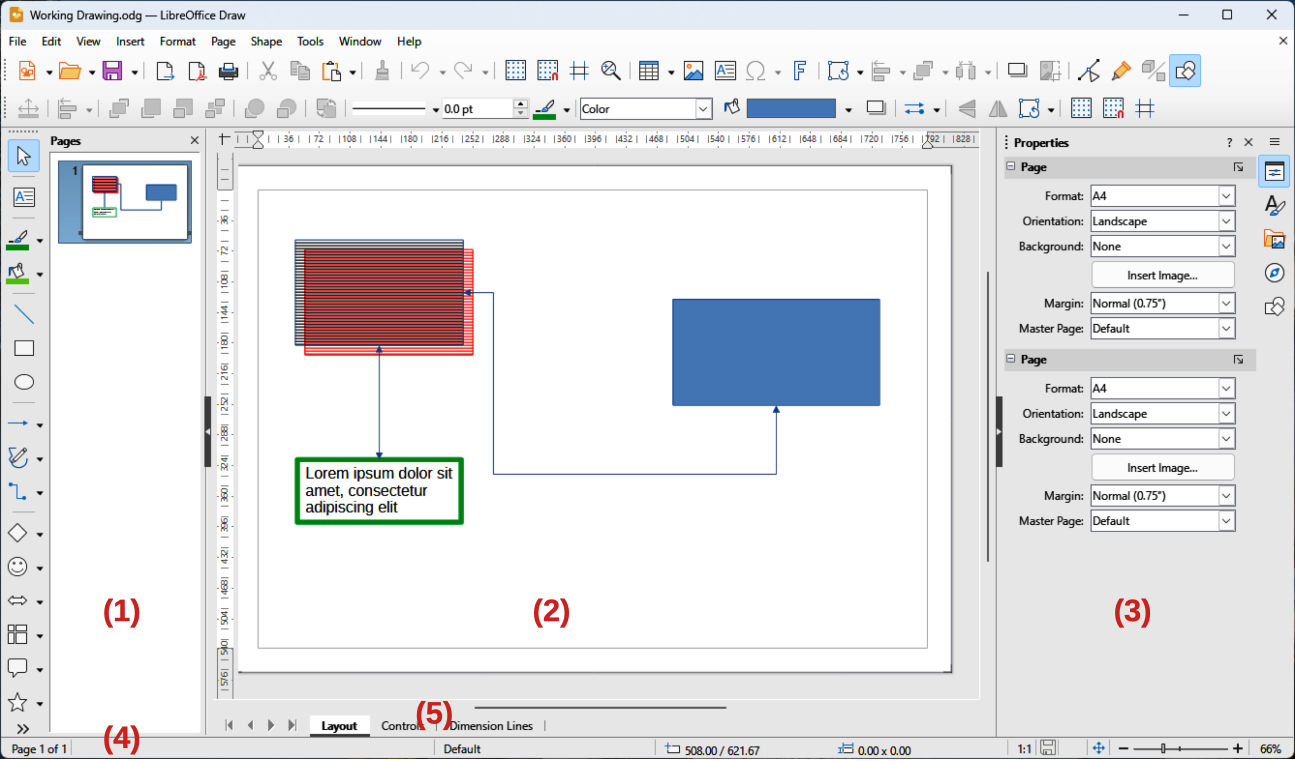1295x761 pixels.
Task: Toggle Extrusion on the standard toolbar
Action: tap(1153, 71)
